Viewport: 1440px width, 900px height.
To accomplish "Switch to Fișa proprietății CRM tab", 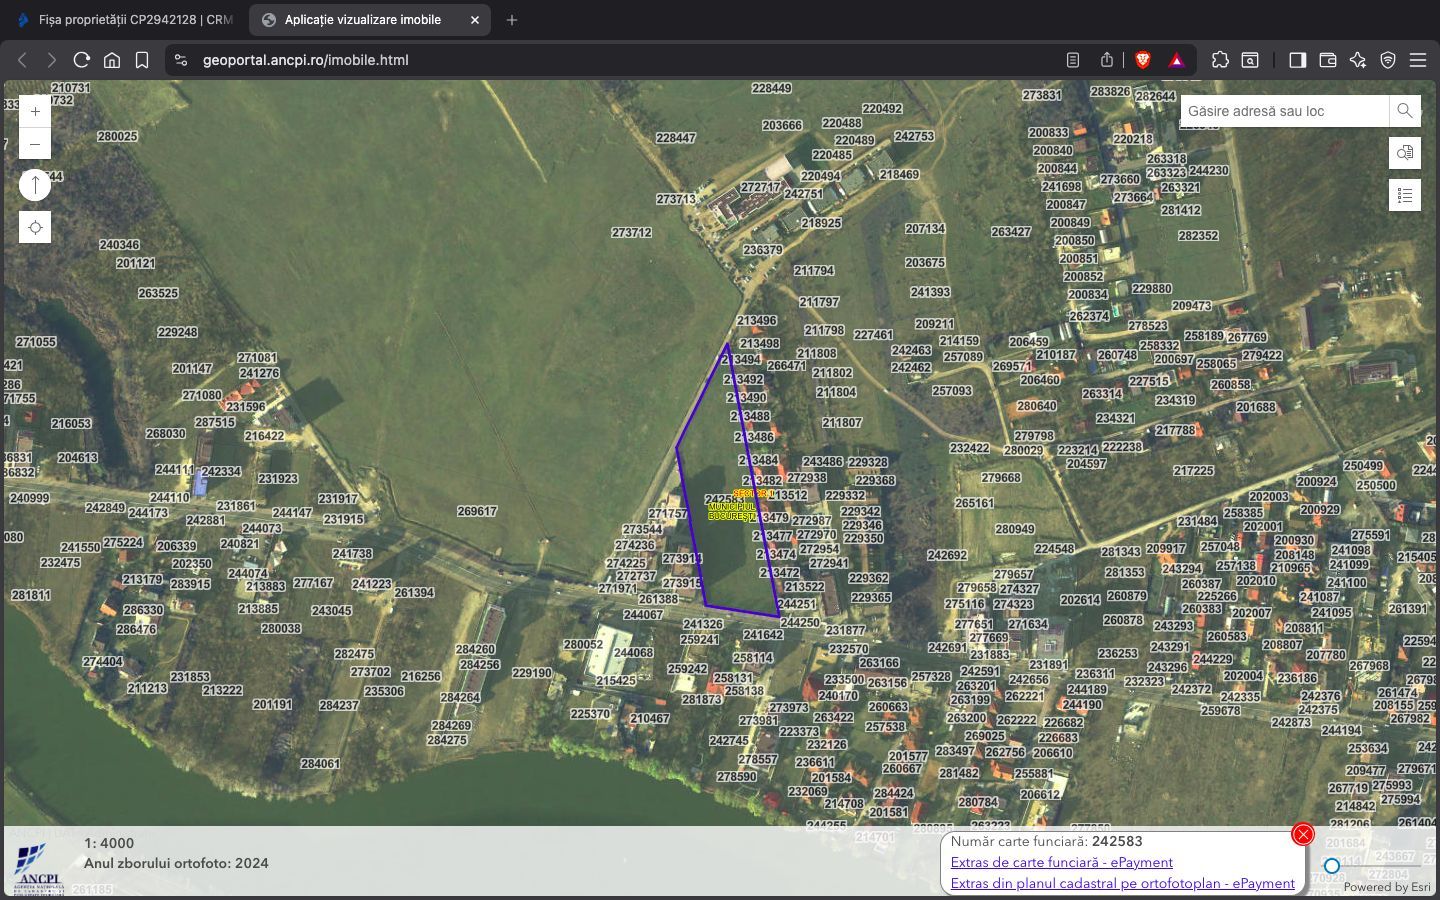I will 125,20.
